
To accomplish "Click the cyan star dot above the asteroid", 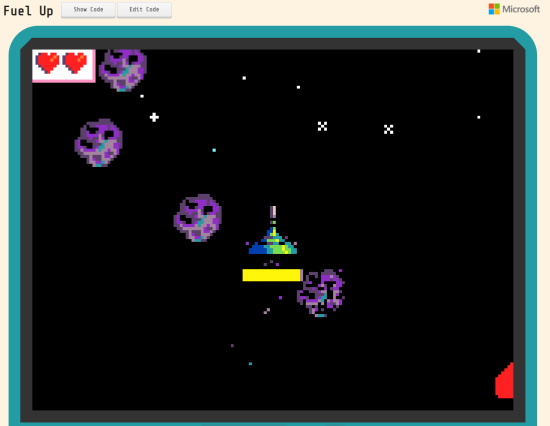I will 214,150.
